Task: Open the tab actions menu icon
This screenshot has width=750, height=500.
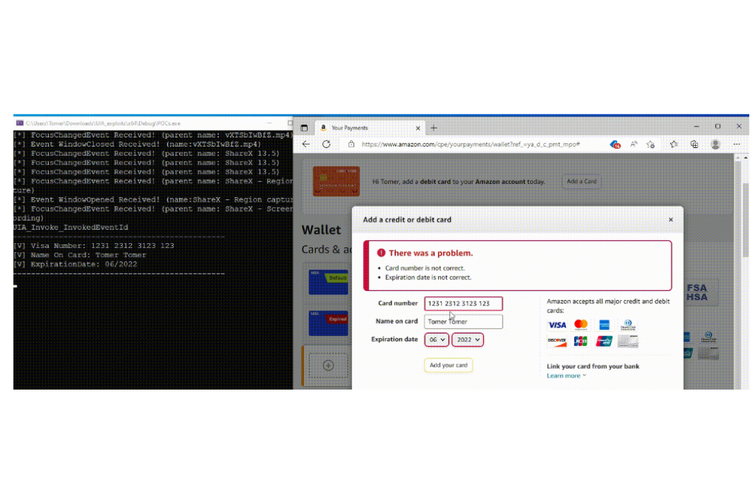Action: (304, 128)
